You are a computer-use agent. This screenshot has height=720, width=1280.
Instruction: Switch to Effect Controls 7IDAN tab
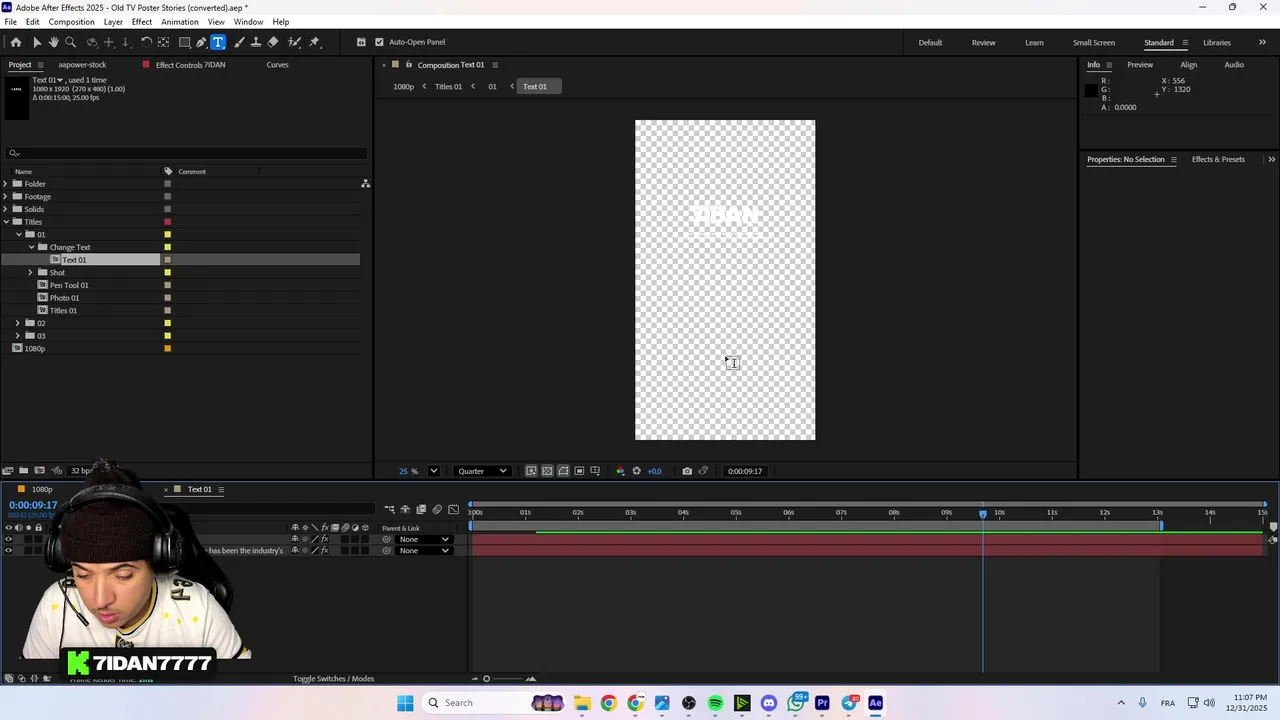tap(190, 65)
